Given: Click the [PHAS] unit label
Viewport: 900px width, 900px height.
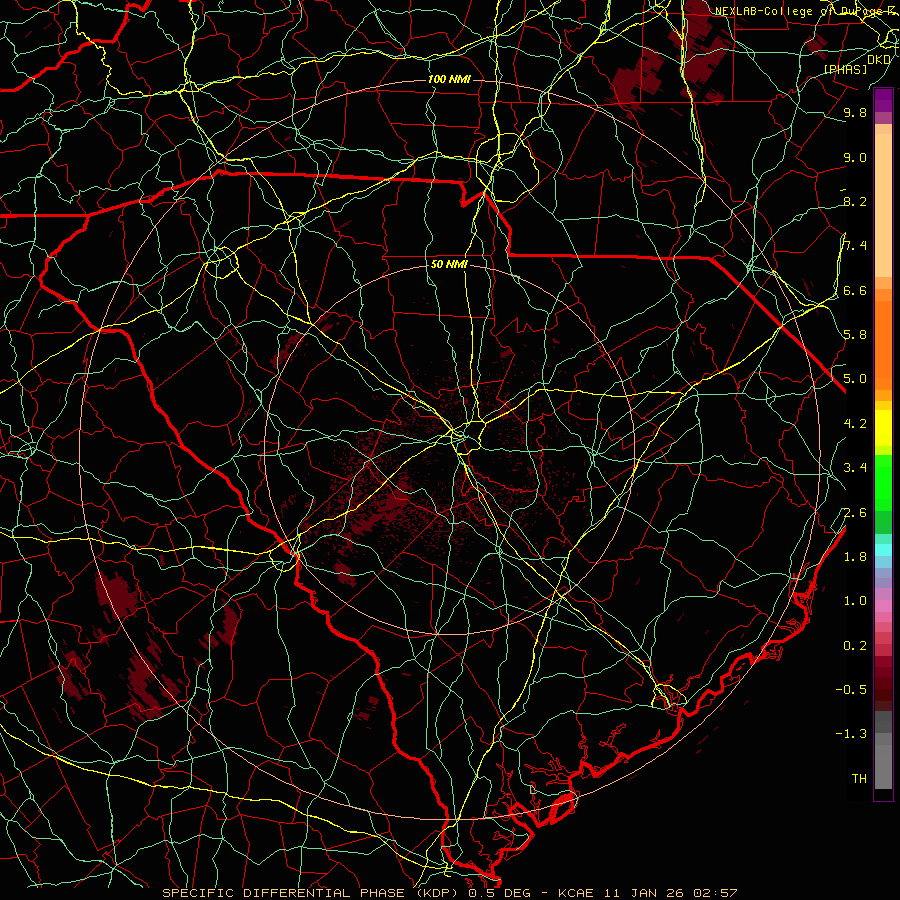Looking at the screenshot, I should 845,70.
